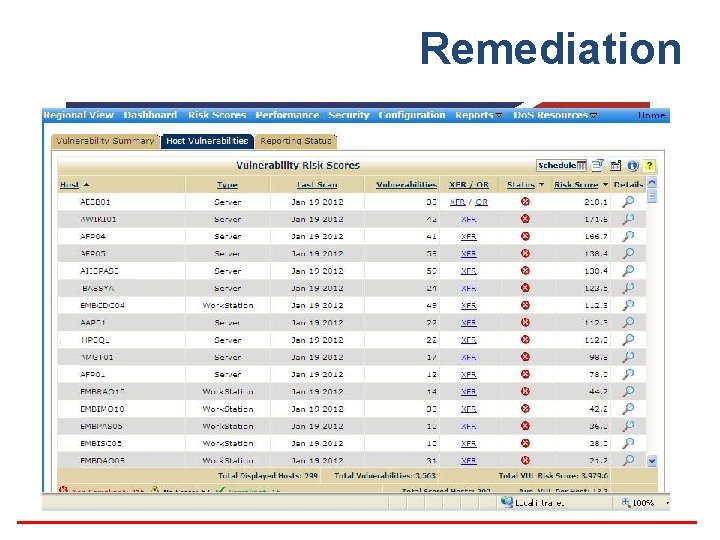Click host name EMBISC05
Image resolution: width=720 pixels, height=540 pixels.
tap(101, 444)
